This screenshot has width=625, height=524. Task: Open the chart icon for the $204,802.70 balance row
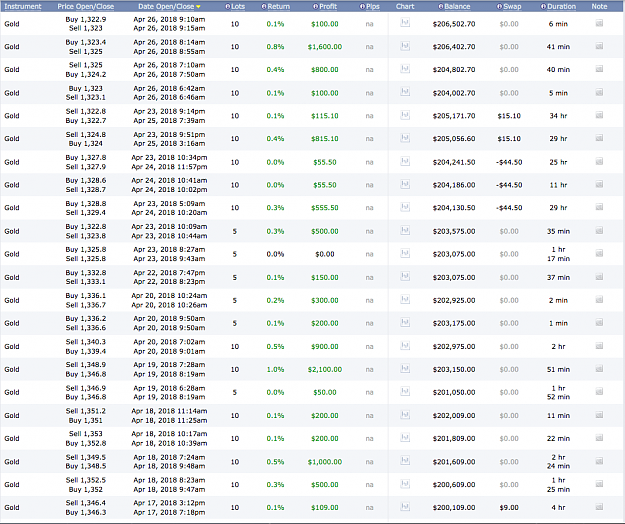point(405,69)
